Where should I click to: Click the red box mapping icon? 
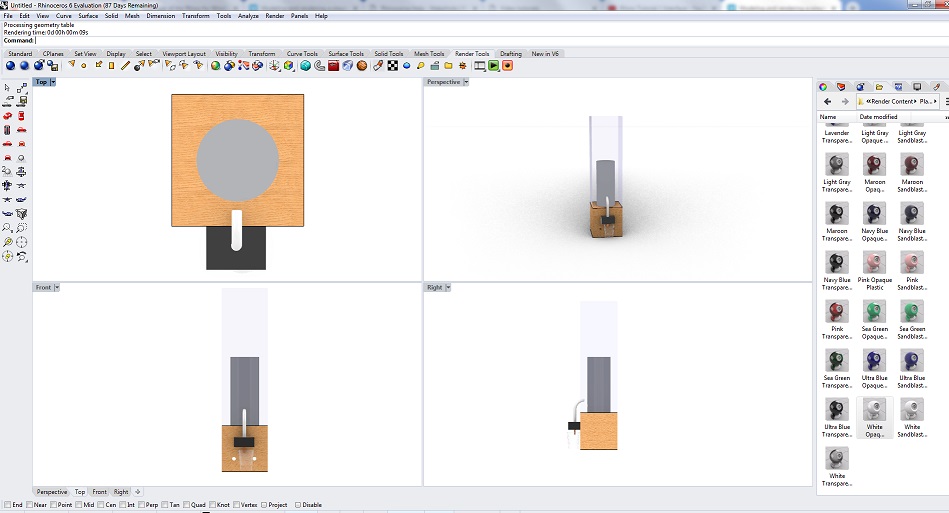tap(333, 65)
